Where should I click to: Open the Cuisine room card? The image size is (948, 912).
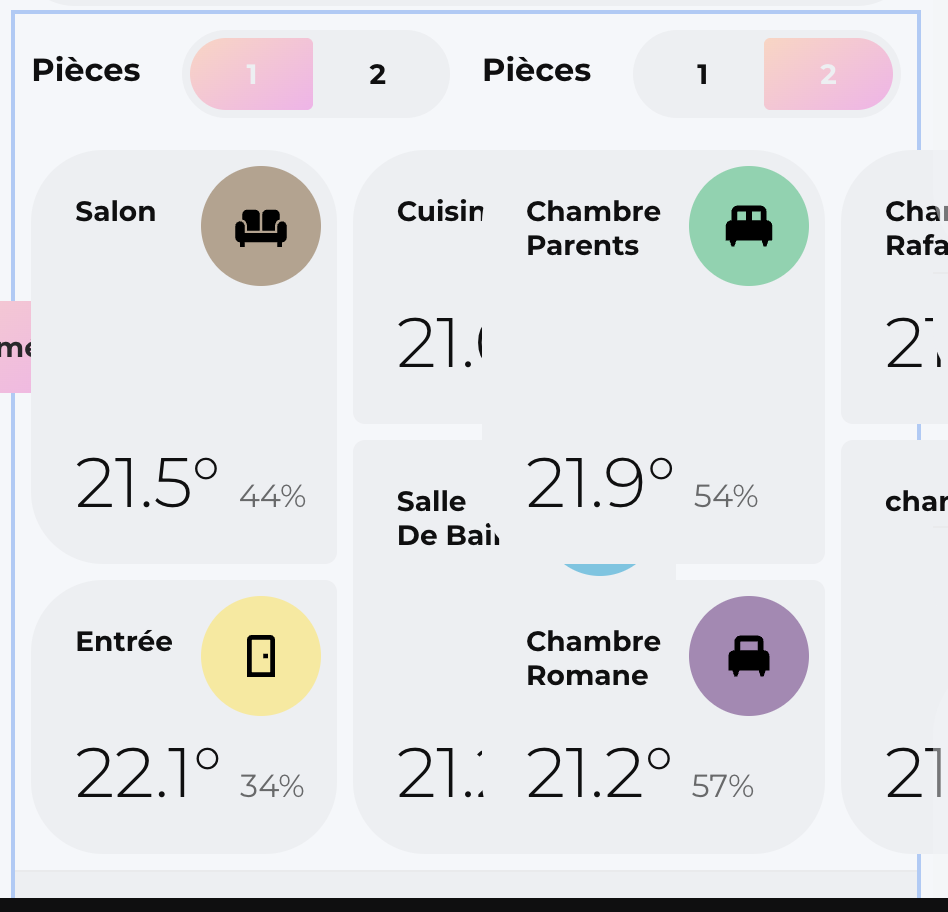coord(440,212)
